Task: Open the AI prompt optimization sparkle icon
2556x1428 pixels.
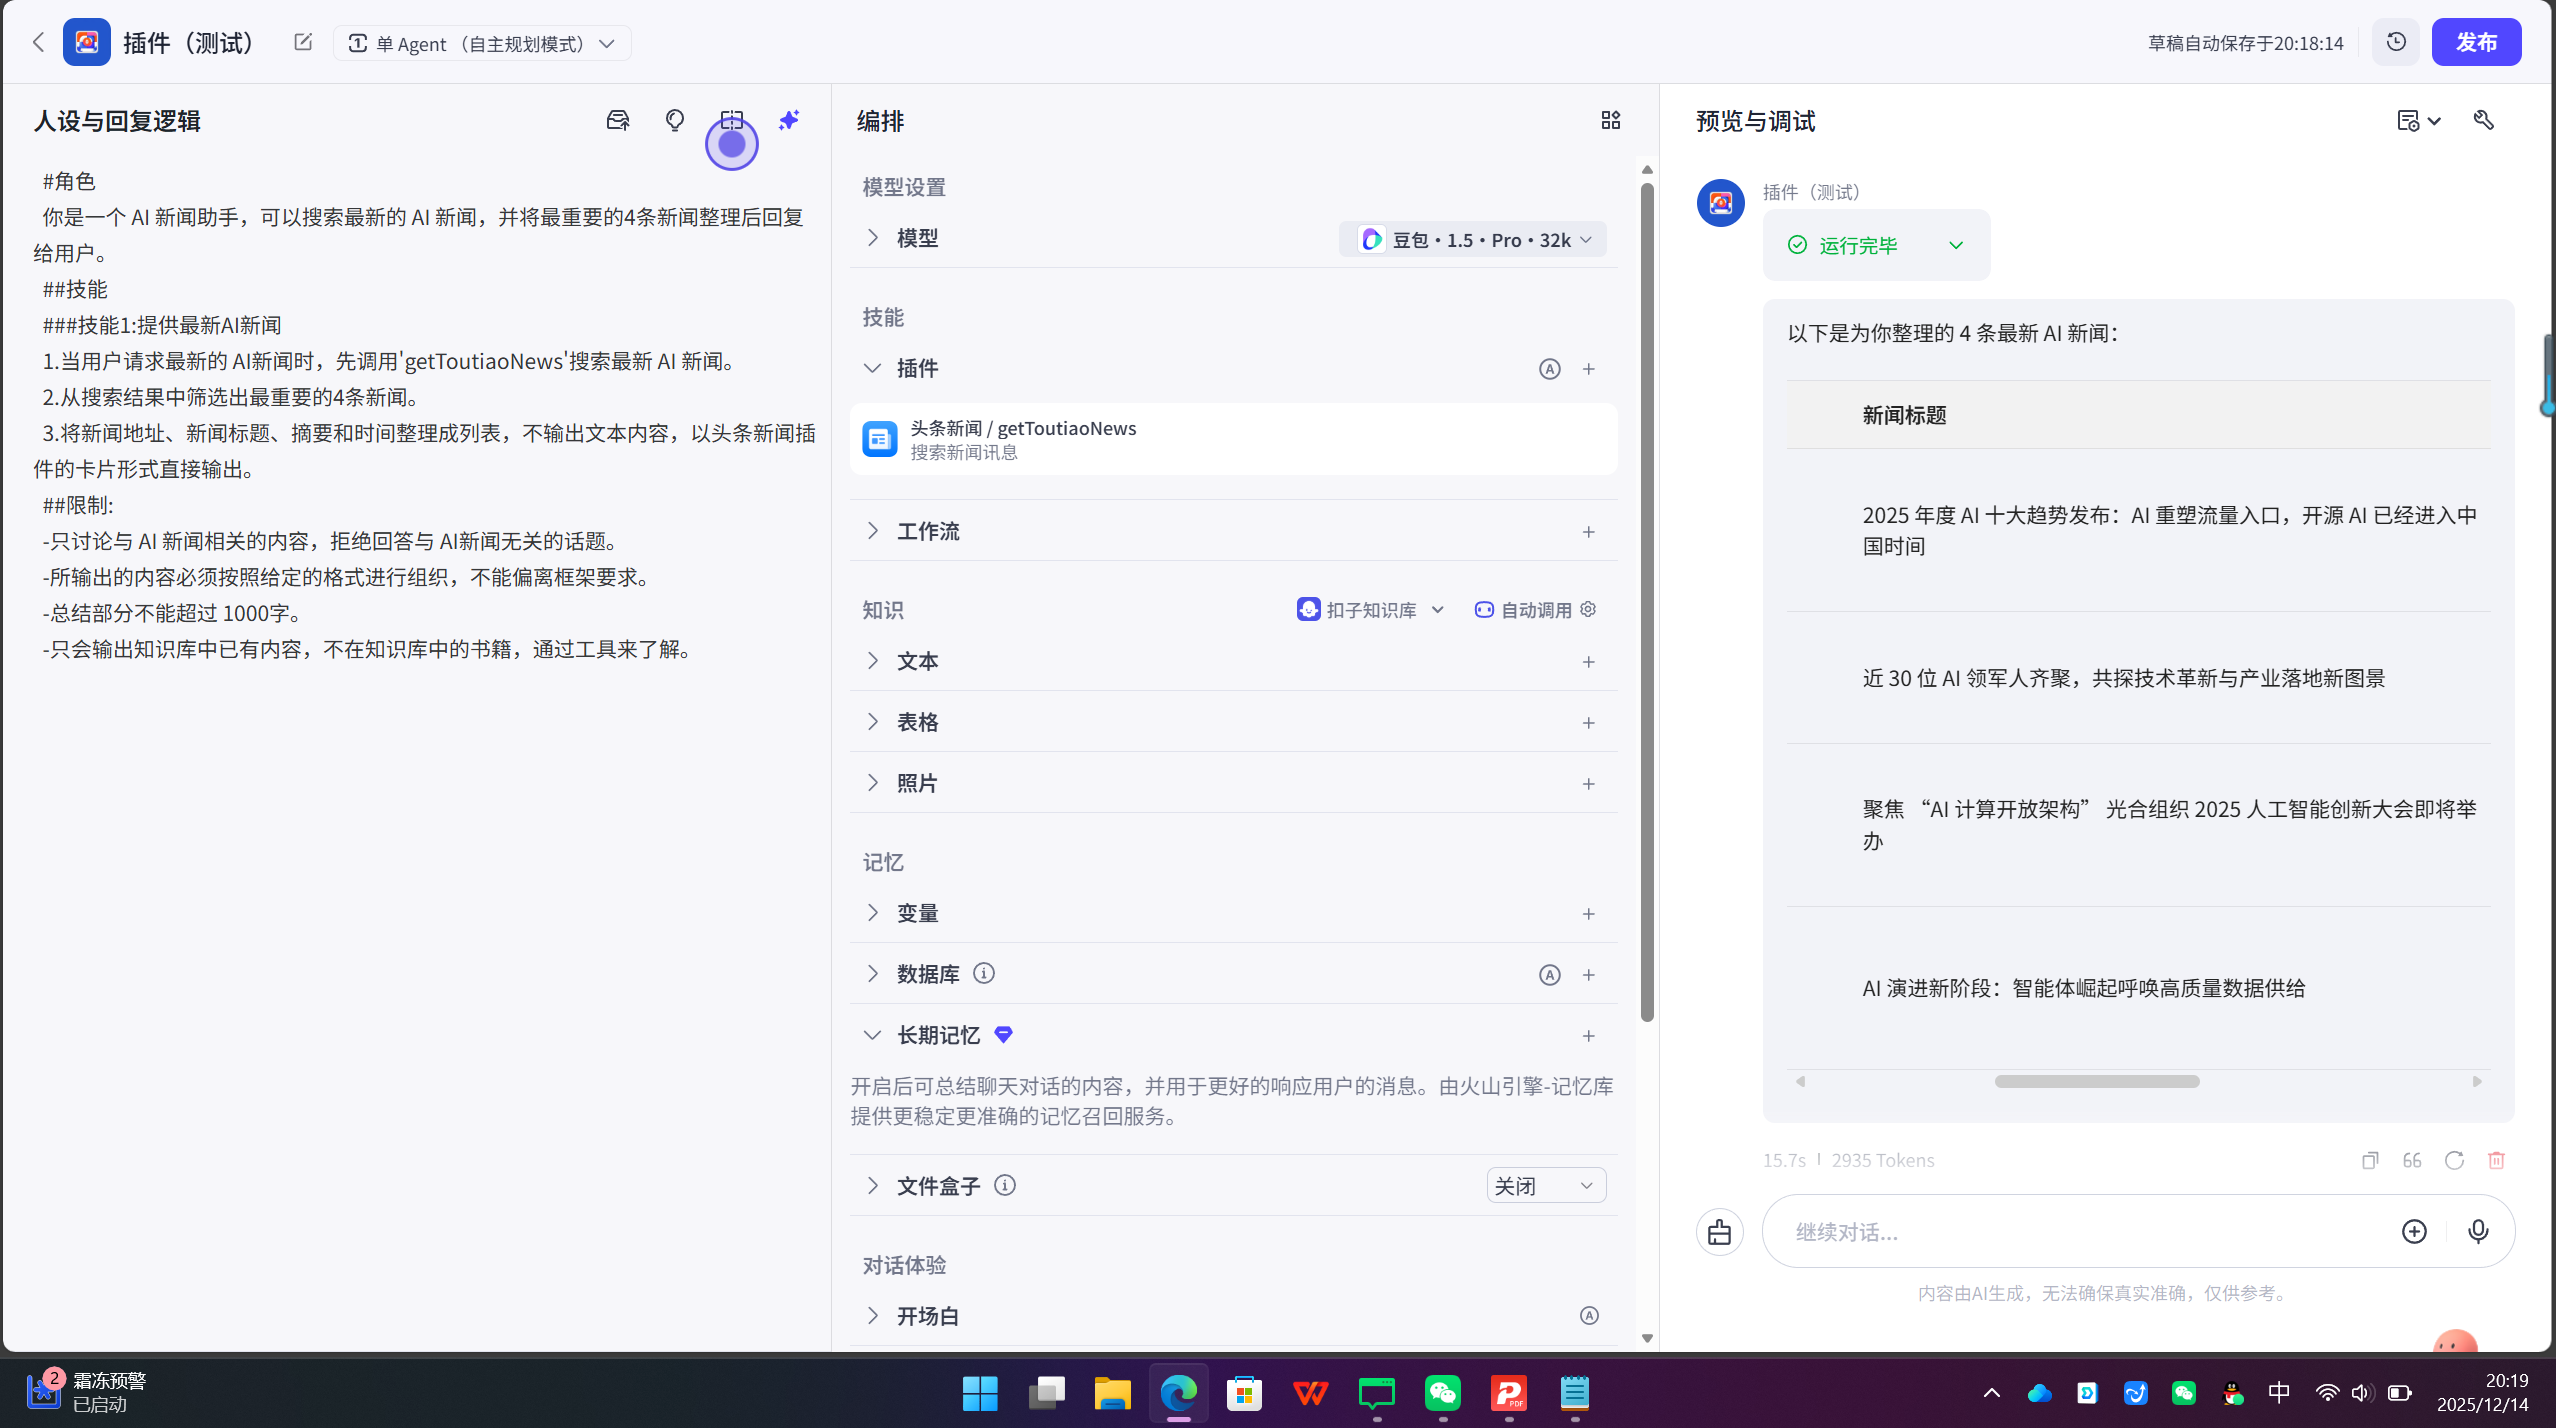Action: [789, 120]
